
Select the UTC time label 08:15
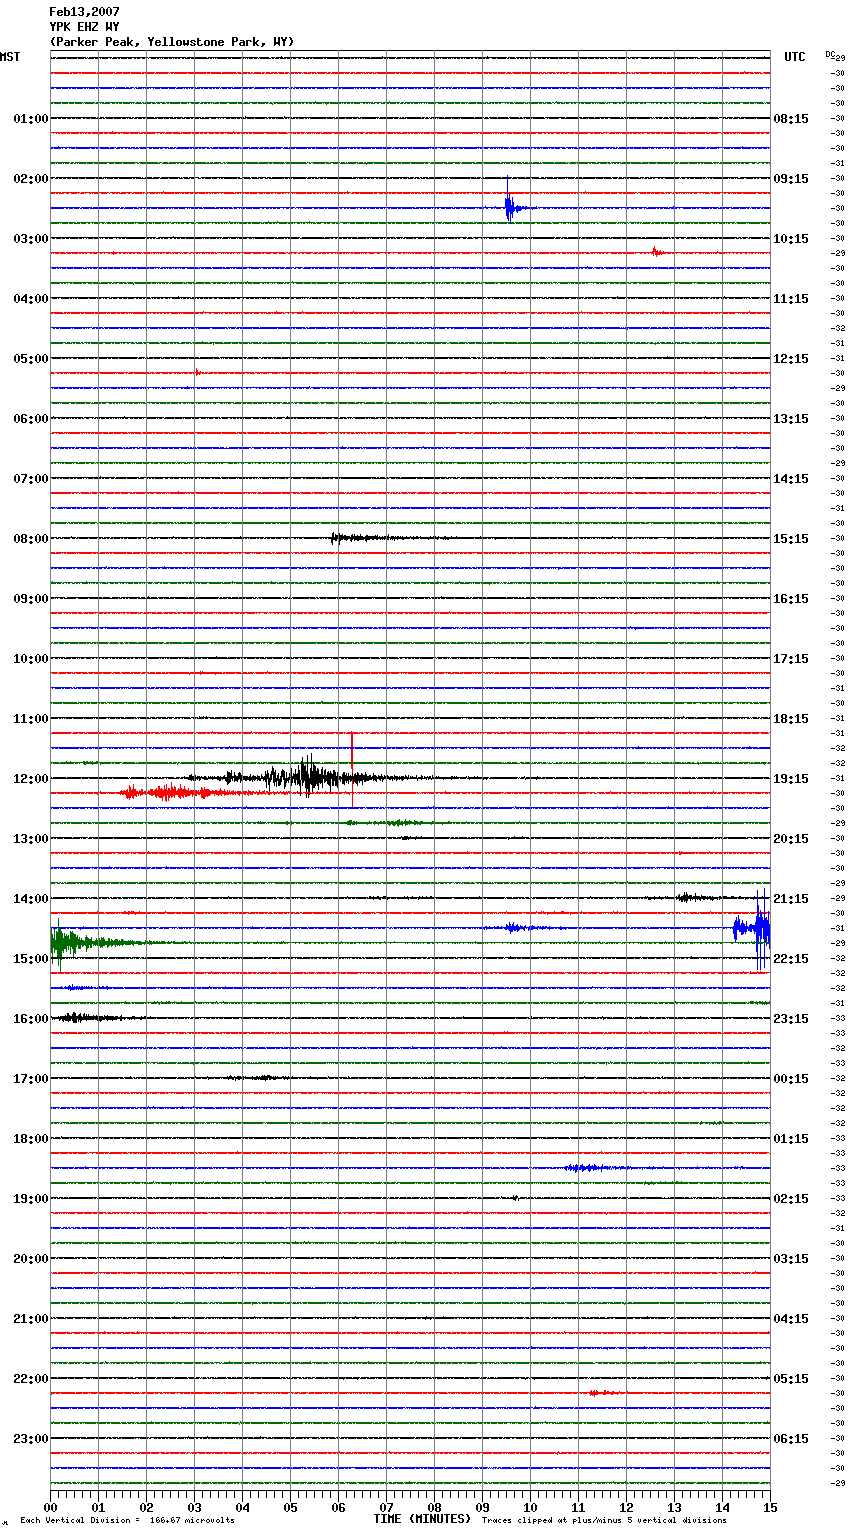click(x=791, y=119)
